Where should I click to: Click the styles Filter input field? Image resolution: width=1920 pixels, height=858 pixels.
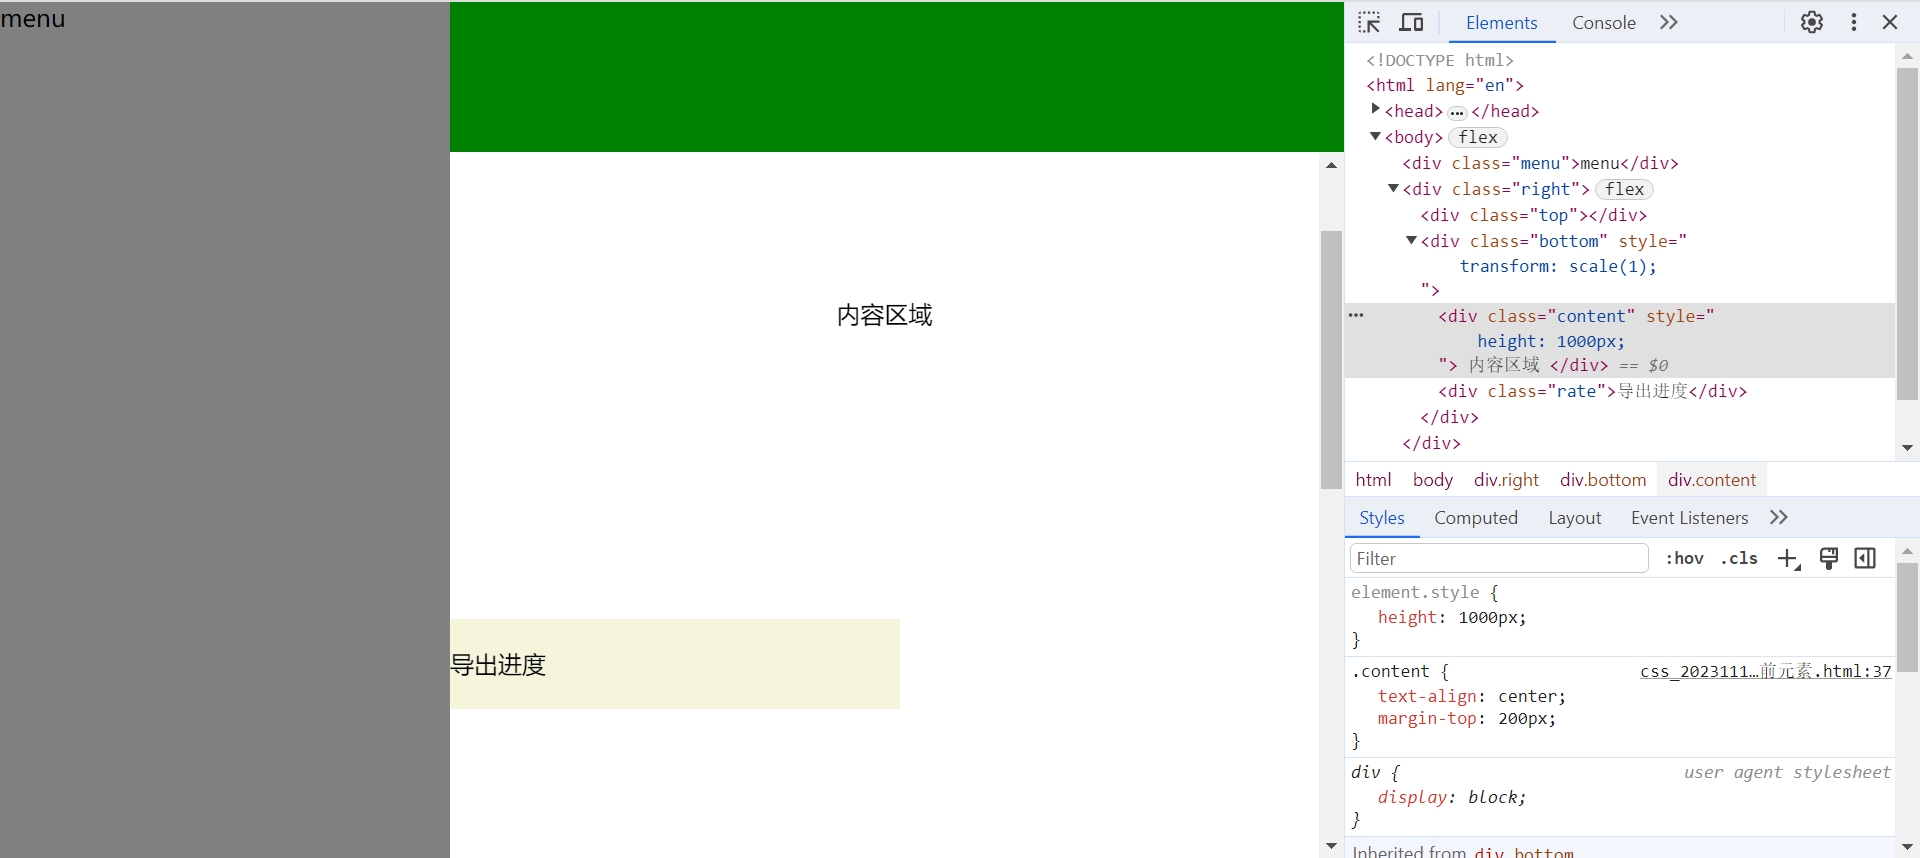[1497, 559]
